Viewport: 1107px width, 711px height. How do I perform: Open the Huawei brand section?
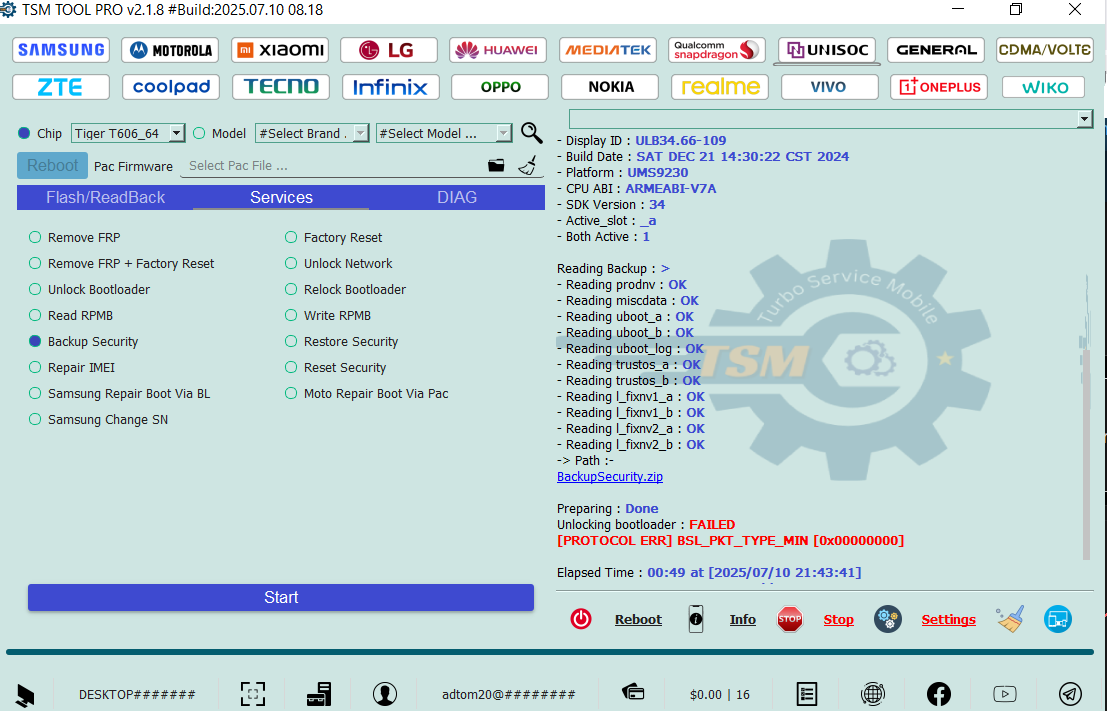498,50
